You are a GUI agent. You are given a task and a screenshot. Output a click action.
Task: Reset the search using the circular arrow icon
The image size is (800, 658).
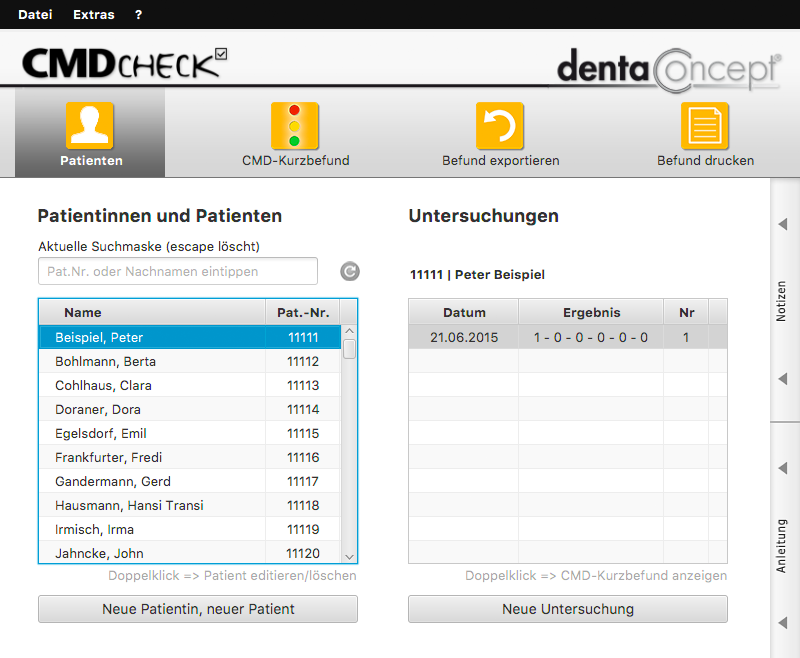click(x=348, y=271)
